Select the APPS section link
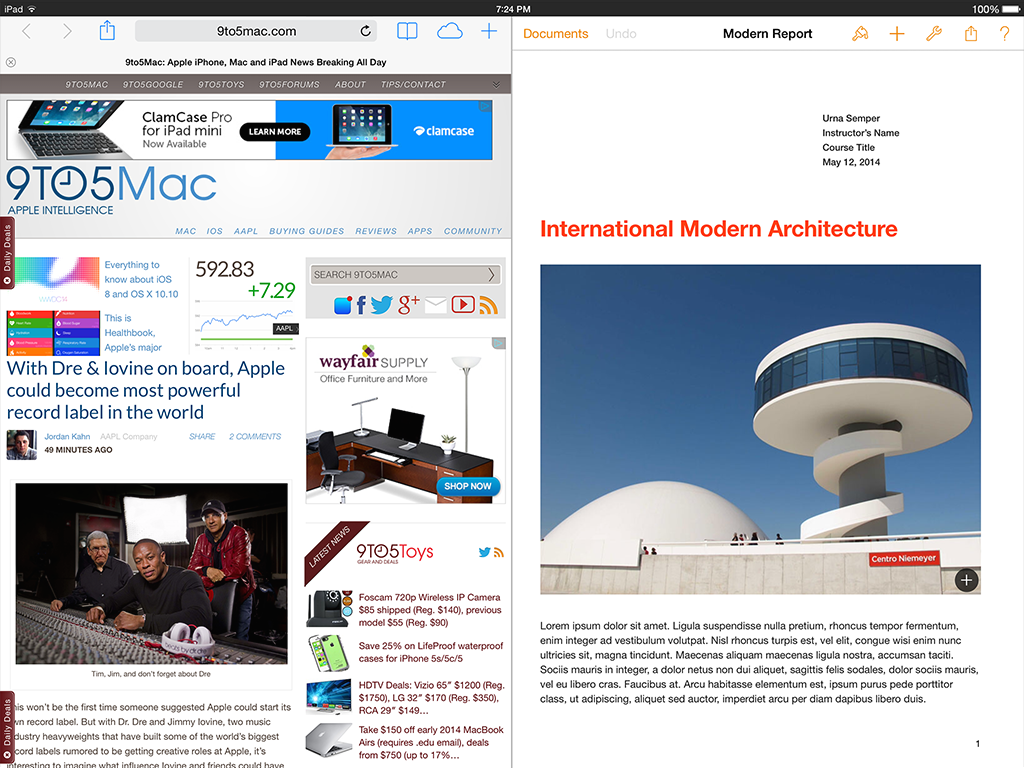Image resolution: width=1024 pixels, height=768 pixels. (420, 231)
